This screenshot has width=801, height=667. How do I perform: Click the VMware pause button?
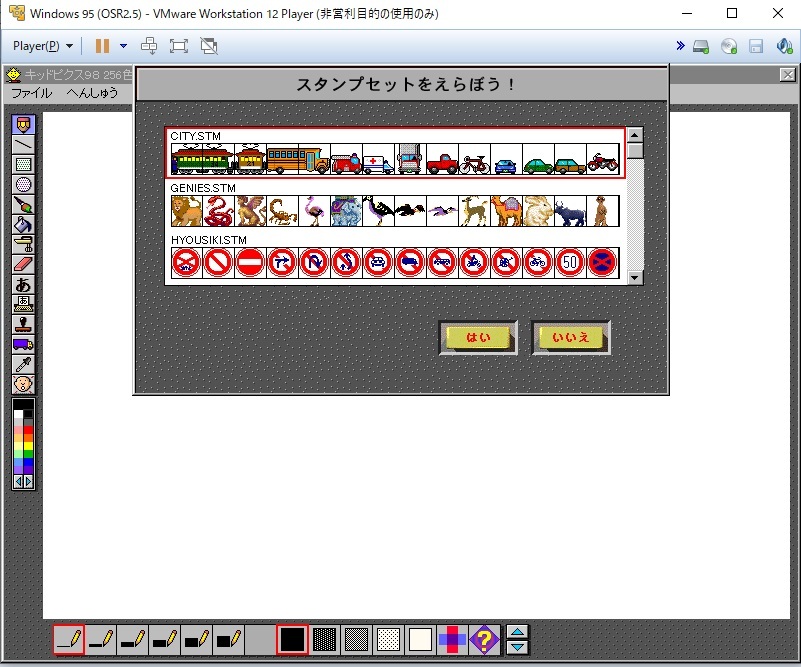102,46
